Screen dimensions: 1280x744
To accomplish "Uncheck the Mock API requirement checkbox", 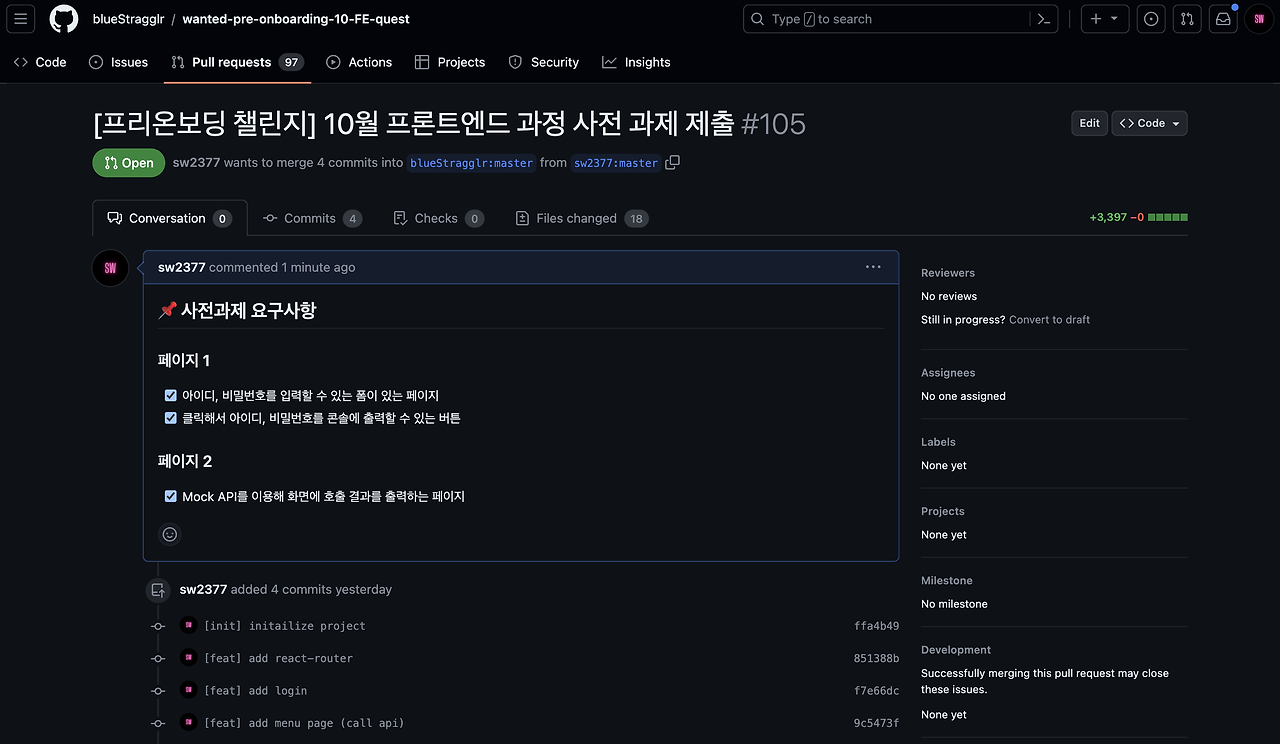I will point(170,495).
